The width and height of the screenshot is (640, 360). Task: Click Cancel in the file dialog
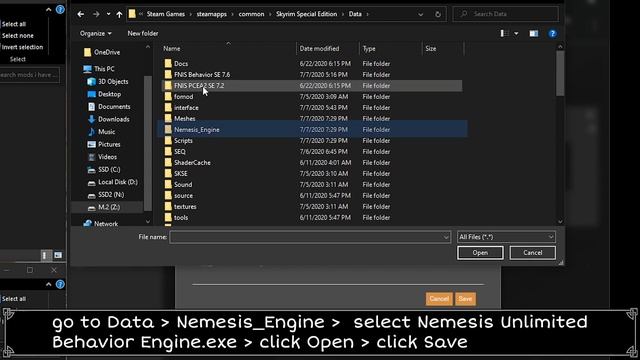coord(533,253)
